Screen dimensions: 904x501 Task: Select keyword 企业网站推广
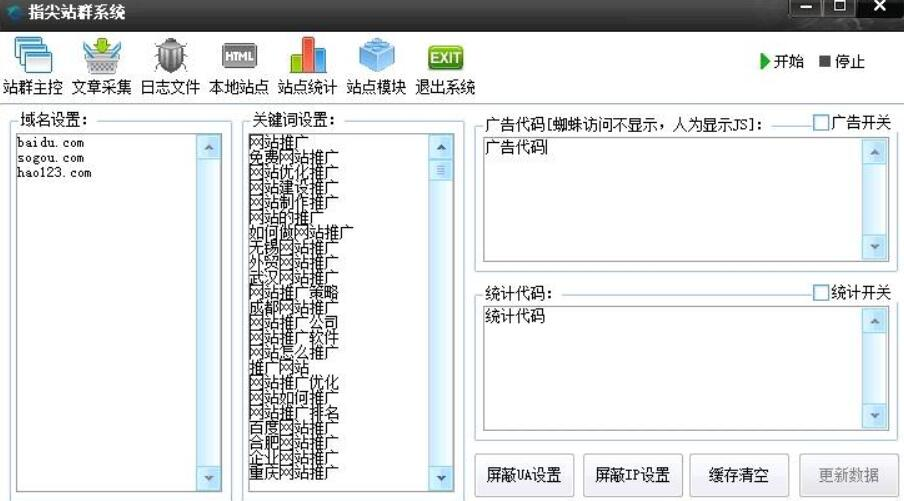tap(294, 458)
